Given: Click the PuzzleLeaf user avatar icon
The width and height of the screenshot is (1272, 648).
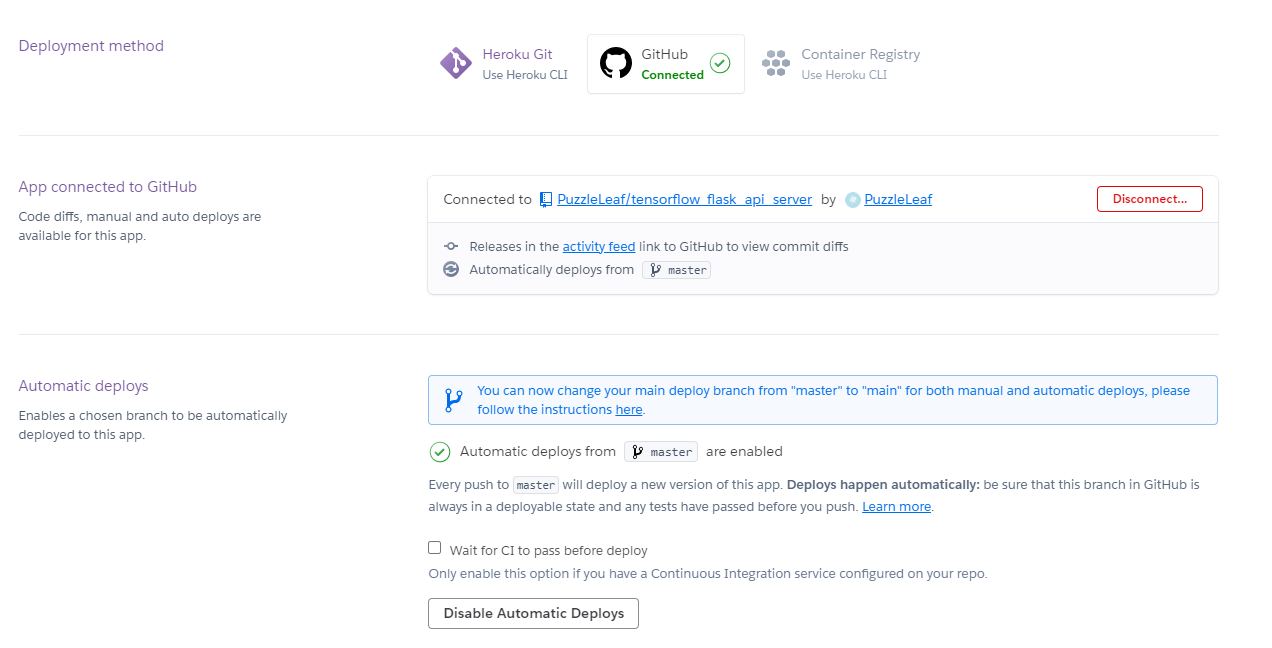Looking at the screenshot, I should pos(853,199).
